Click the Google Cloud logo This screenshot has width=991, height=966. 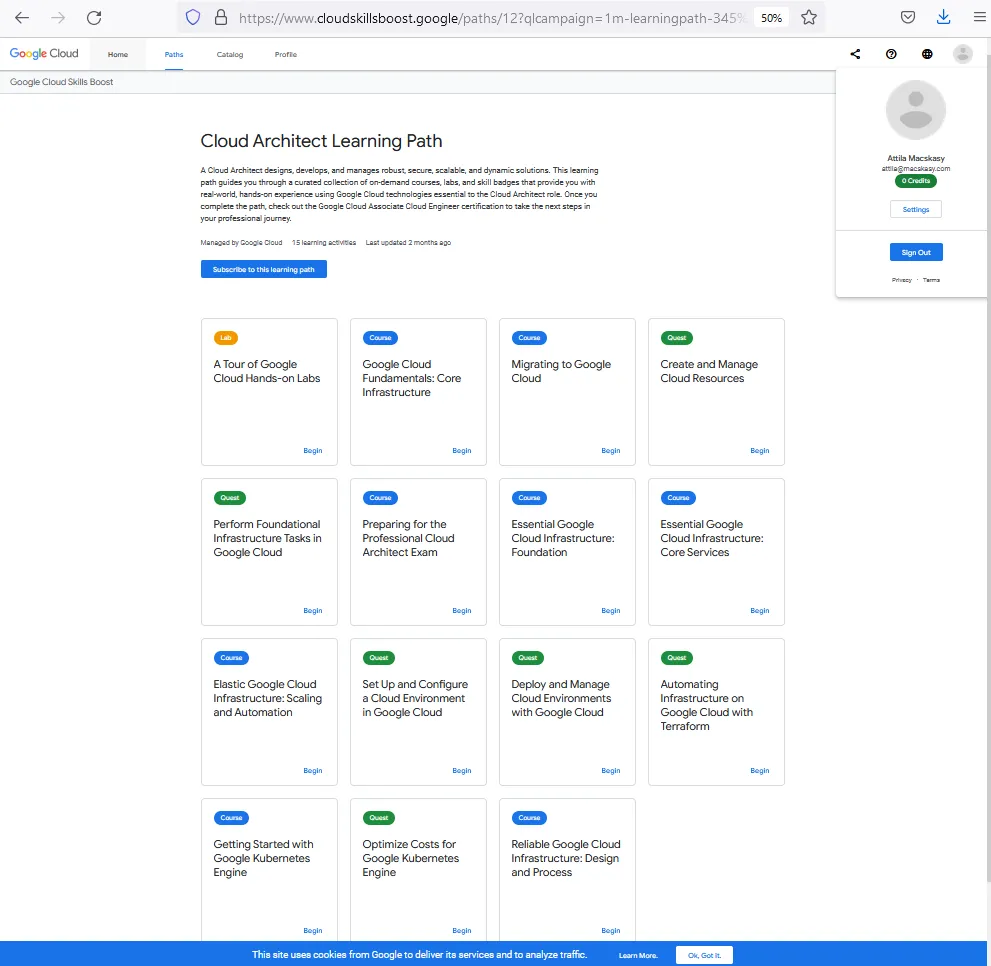[x=44, y=54]
